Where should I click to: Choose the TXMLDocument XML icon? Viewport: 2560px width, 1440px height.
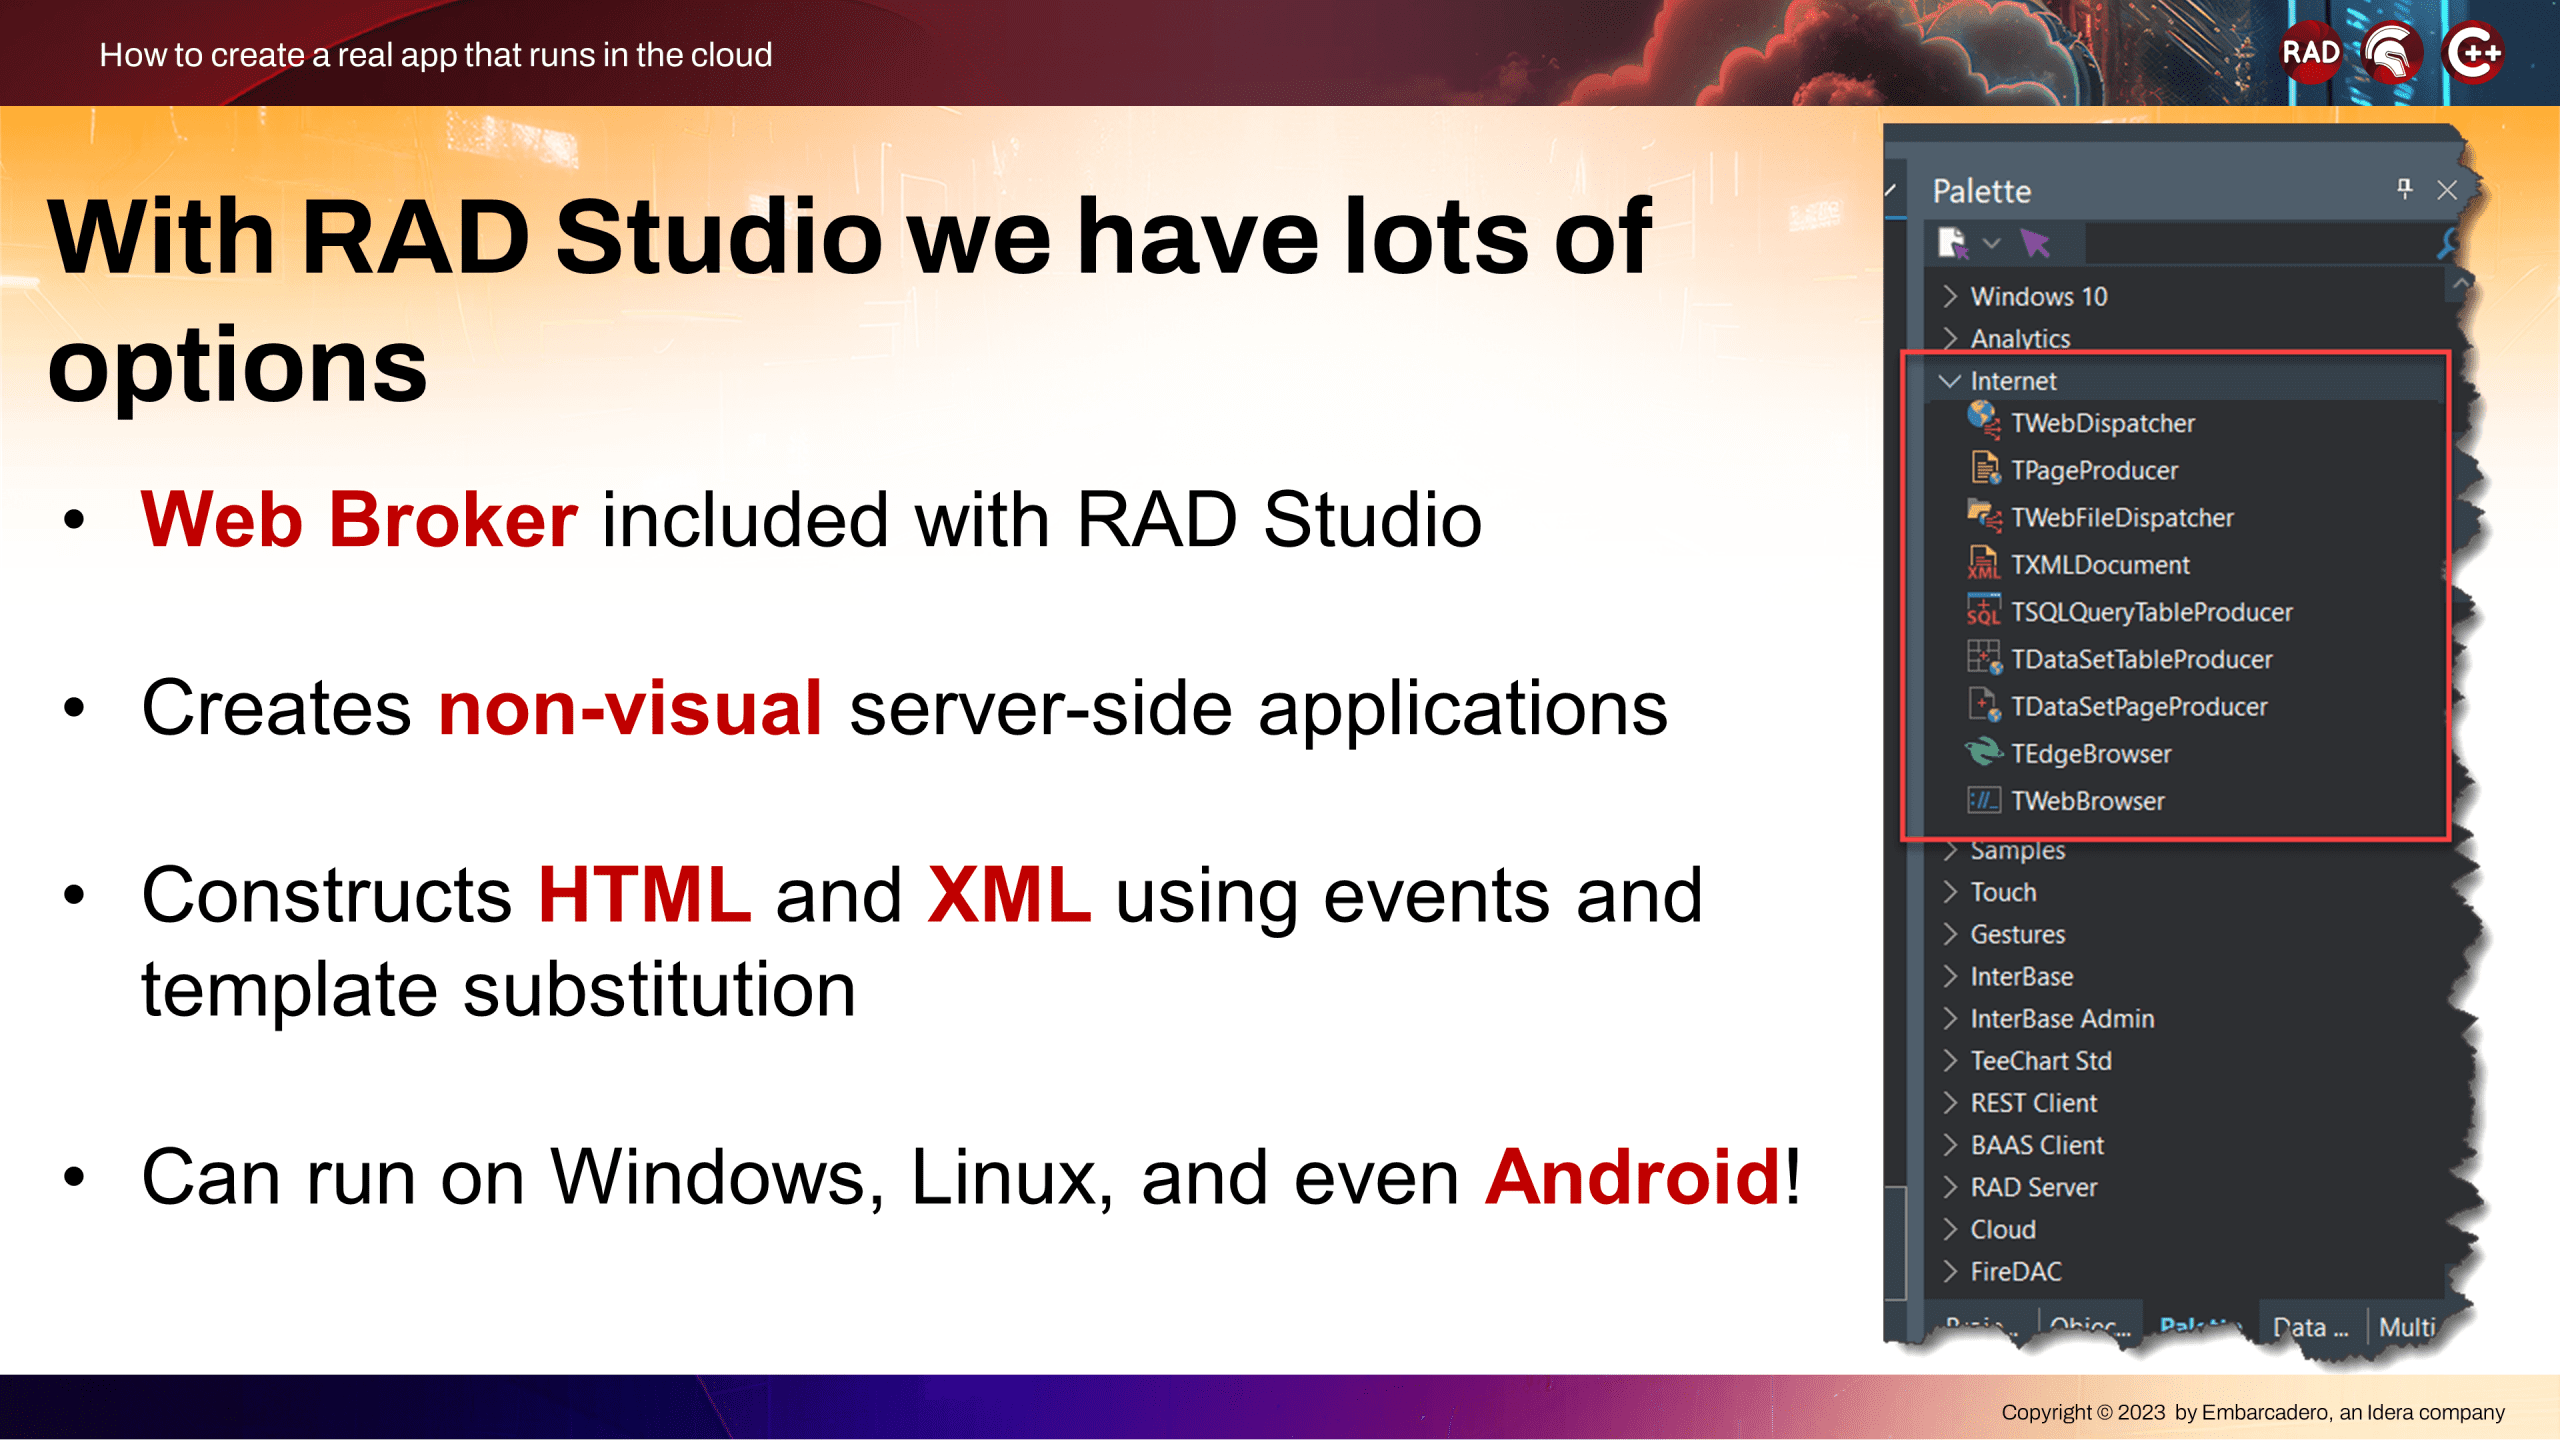coord(1984,563)
